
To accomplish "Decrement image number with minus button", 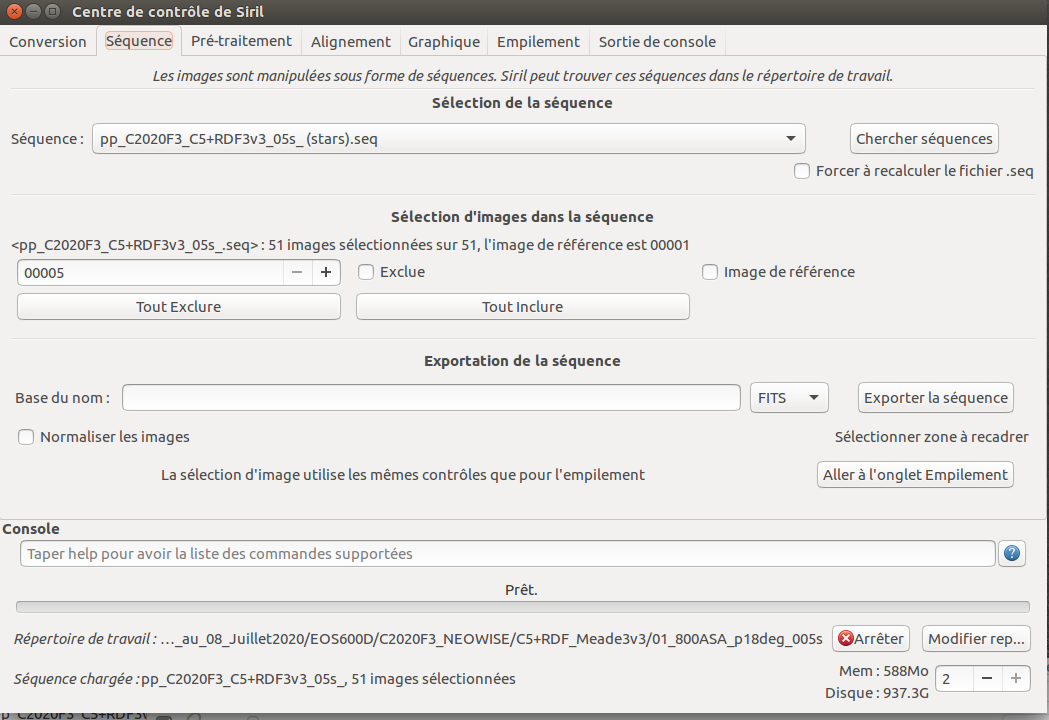I will pyautogui.click(x=298, y=272).
